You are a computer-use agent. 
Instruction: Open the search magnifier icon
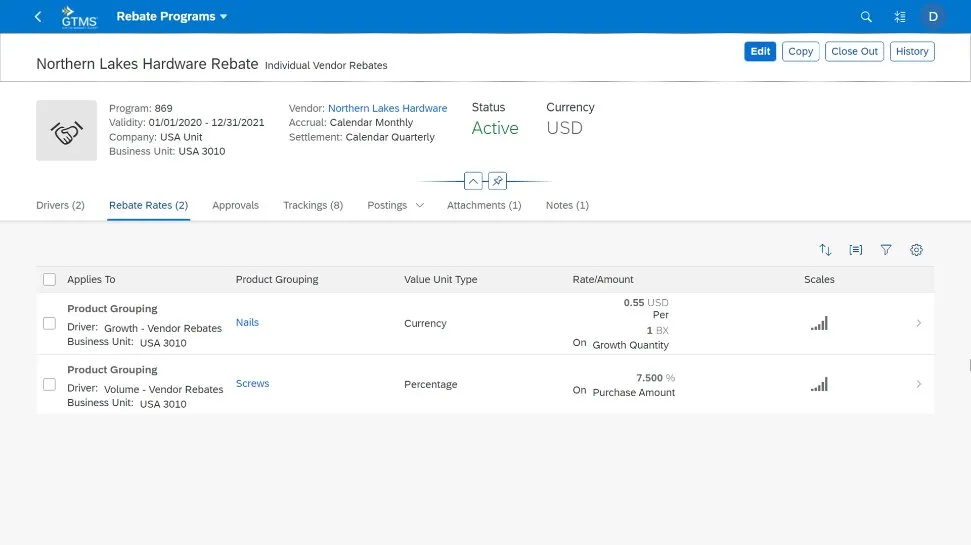pos(866,17)
